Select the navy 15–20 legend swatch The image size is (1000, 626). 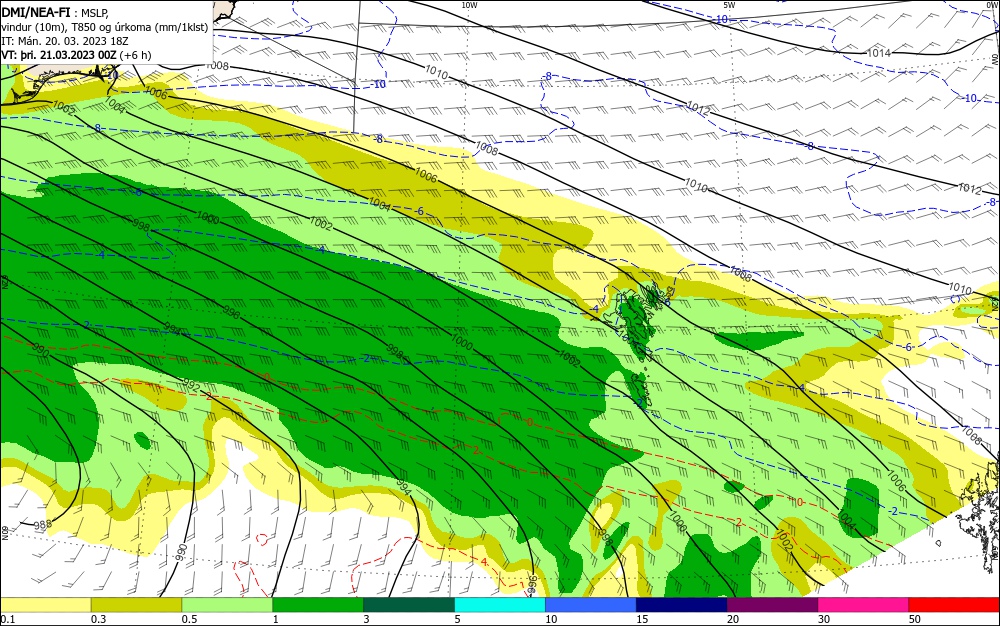pos(682,605)
